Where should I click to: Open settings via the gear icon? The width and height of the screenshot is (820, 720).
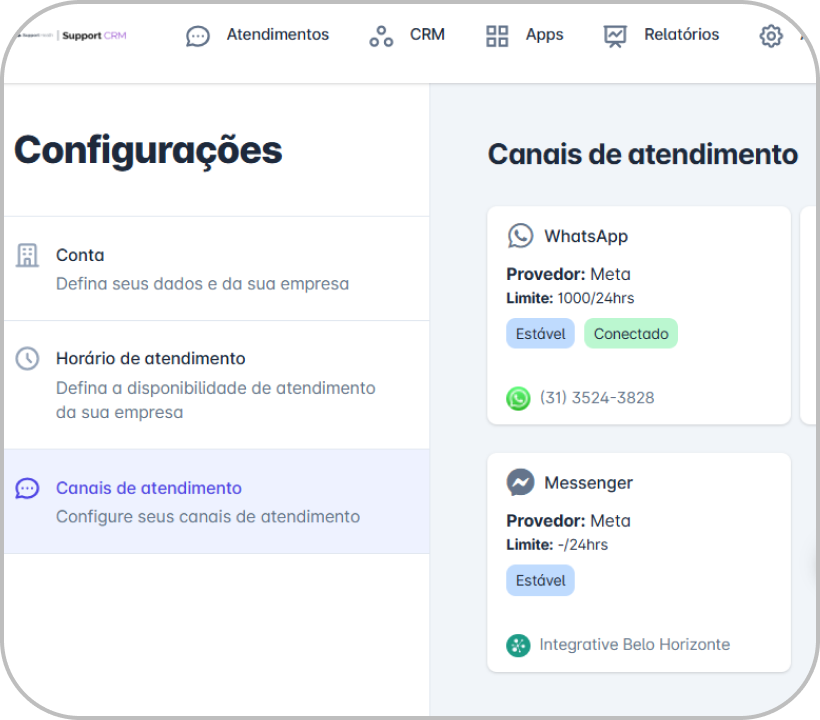pyautogui.click(x=770, y=36)
